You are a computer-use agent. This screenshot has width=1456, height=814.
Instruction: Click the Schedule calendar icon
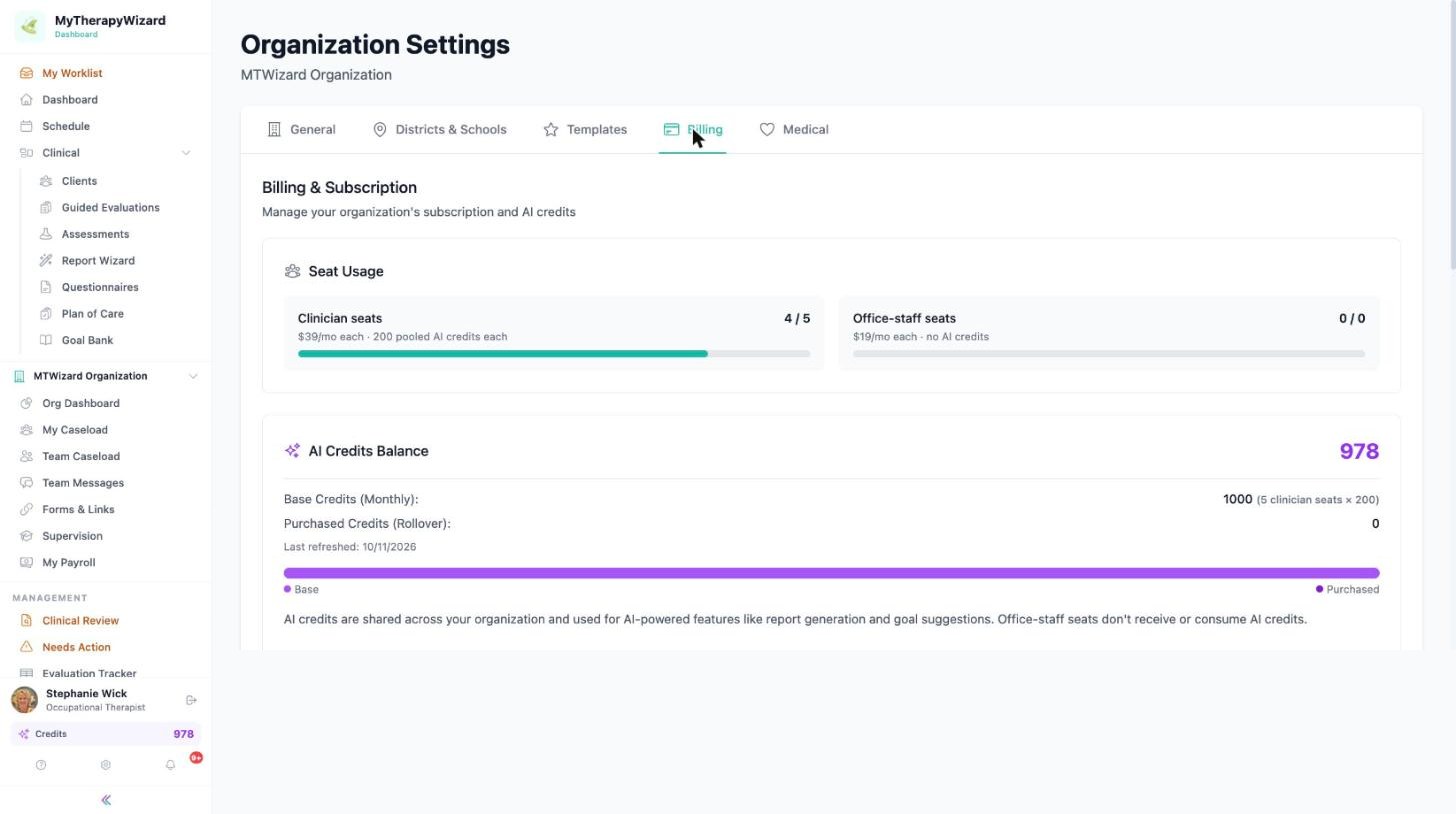tap(26, 126)
